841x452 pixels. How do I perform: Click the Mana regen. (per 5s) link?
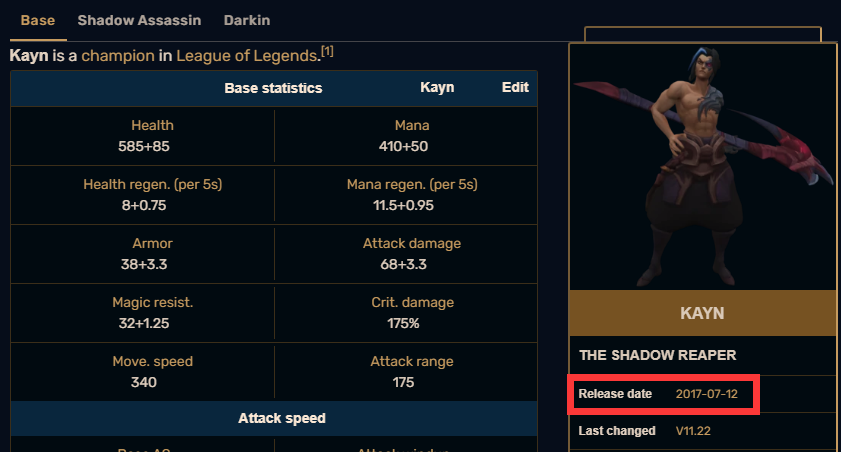[412, 184]
